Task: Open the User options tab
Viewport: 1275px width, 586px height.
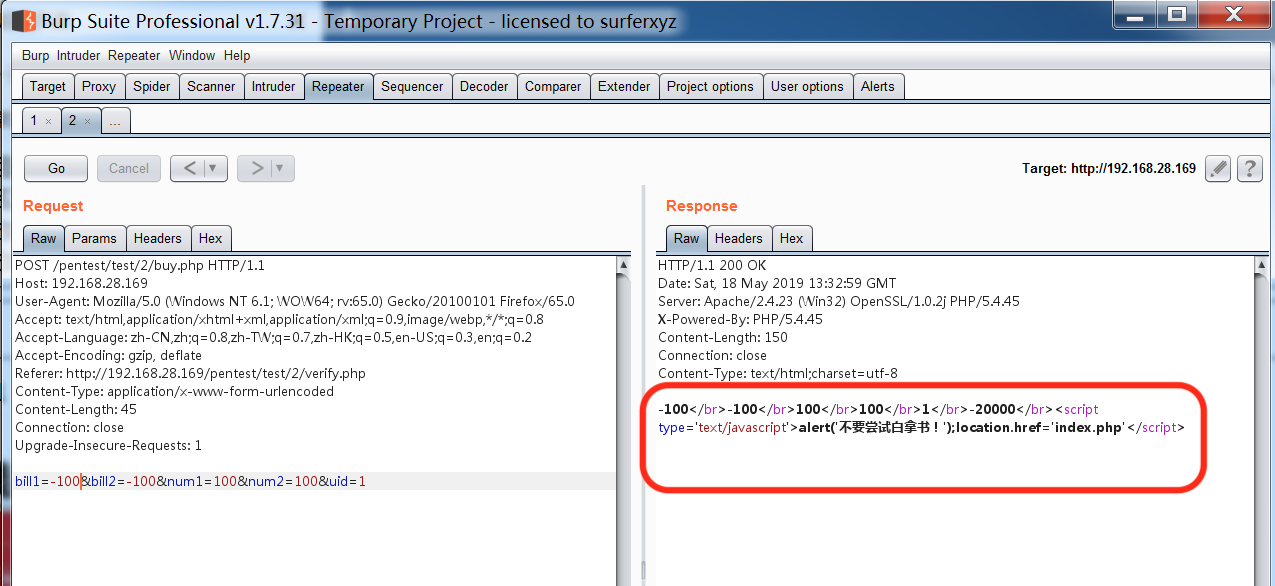Action: tap(807, 87)
